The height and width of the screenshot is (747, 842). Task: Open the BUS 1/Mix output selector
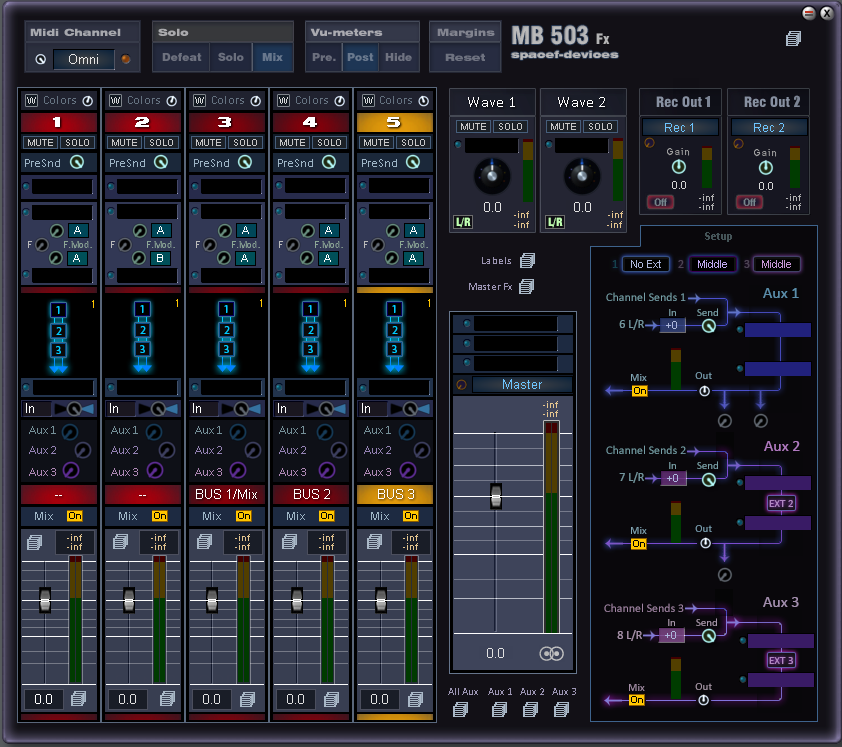[227, 494]
